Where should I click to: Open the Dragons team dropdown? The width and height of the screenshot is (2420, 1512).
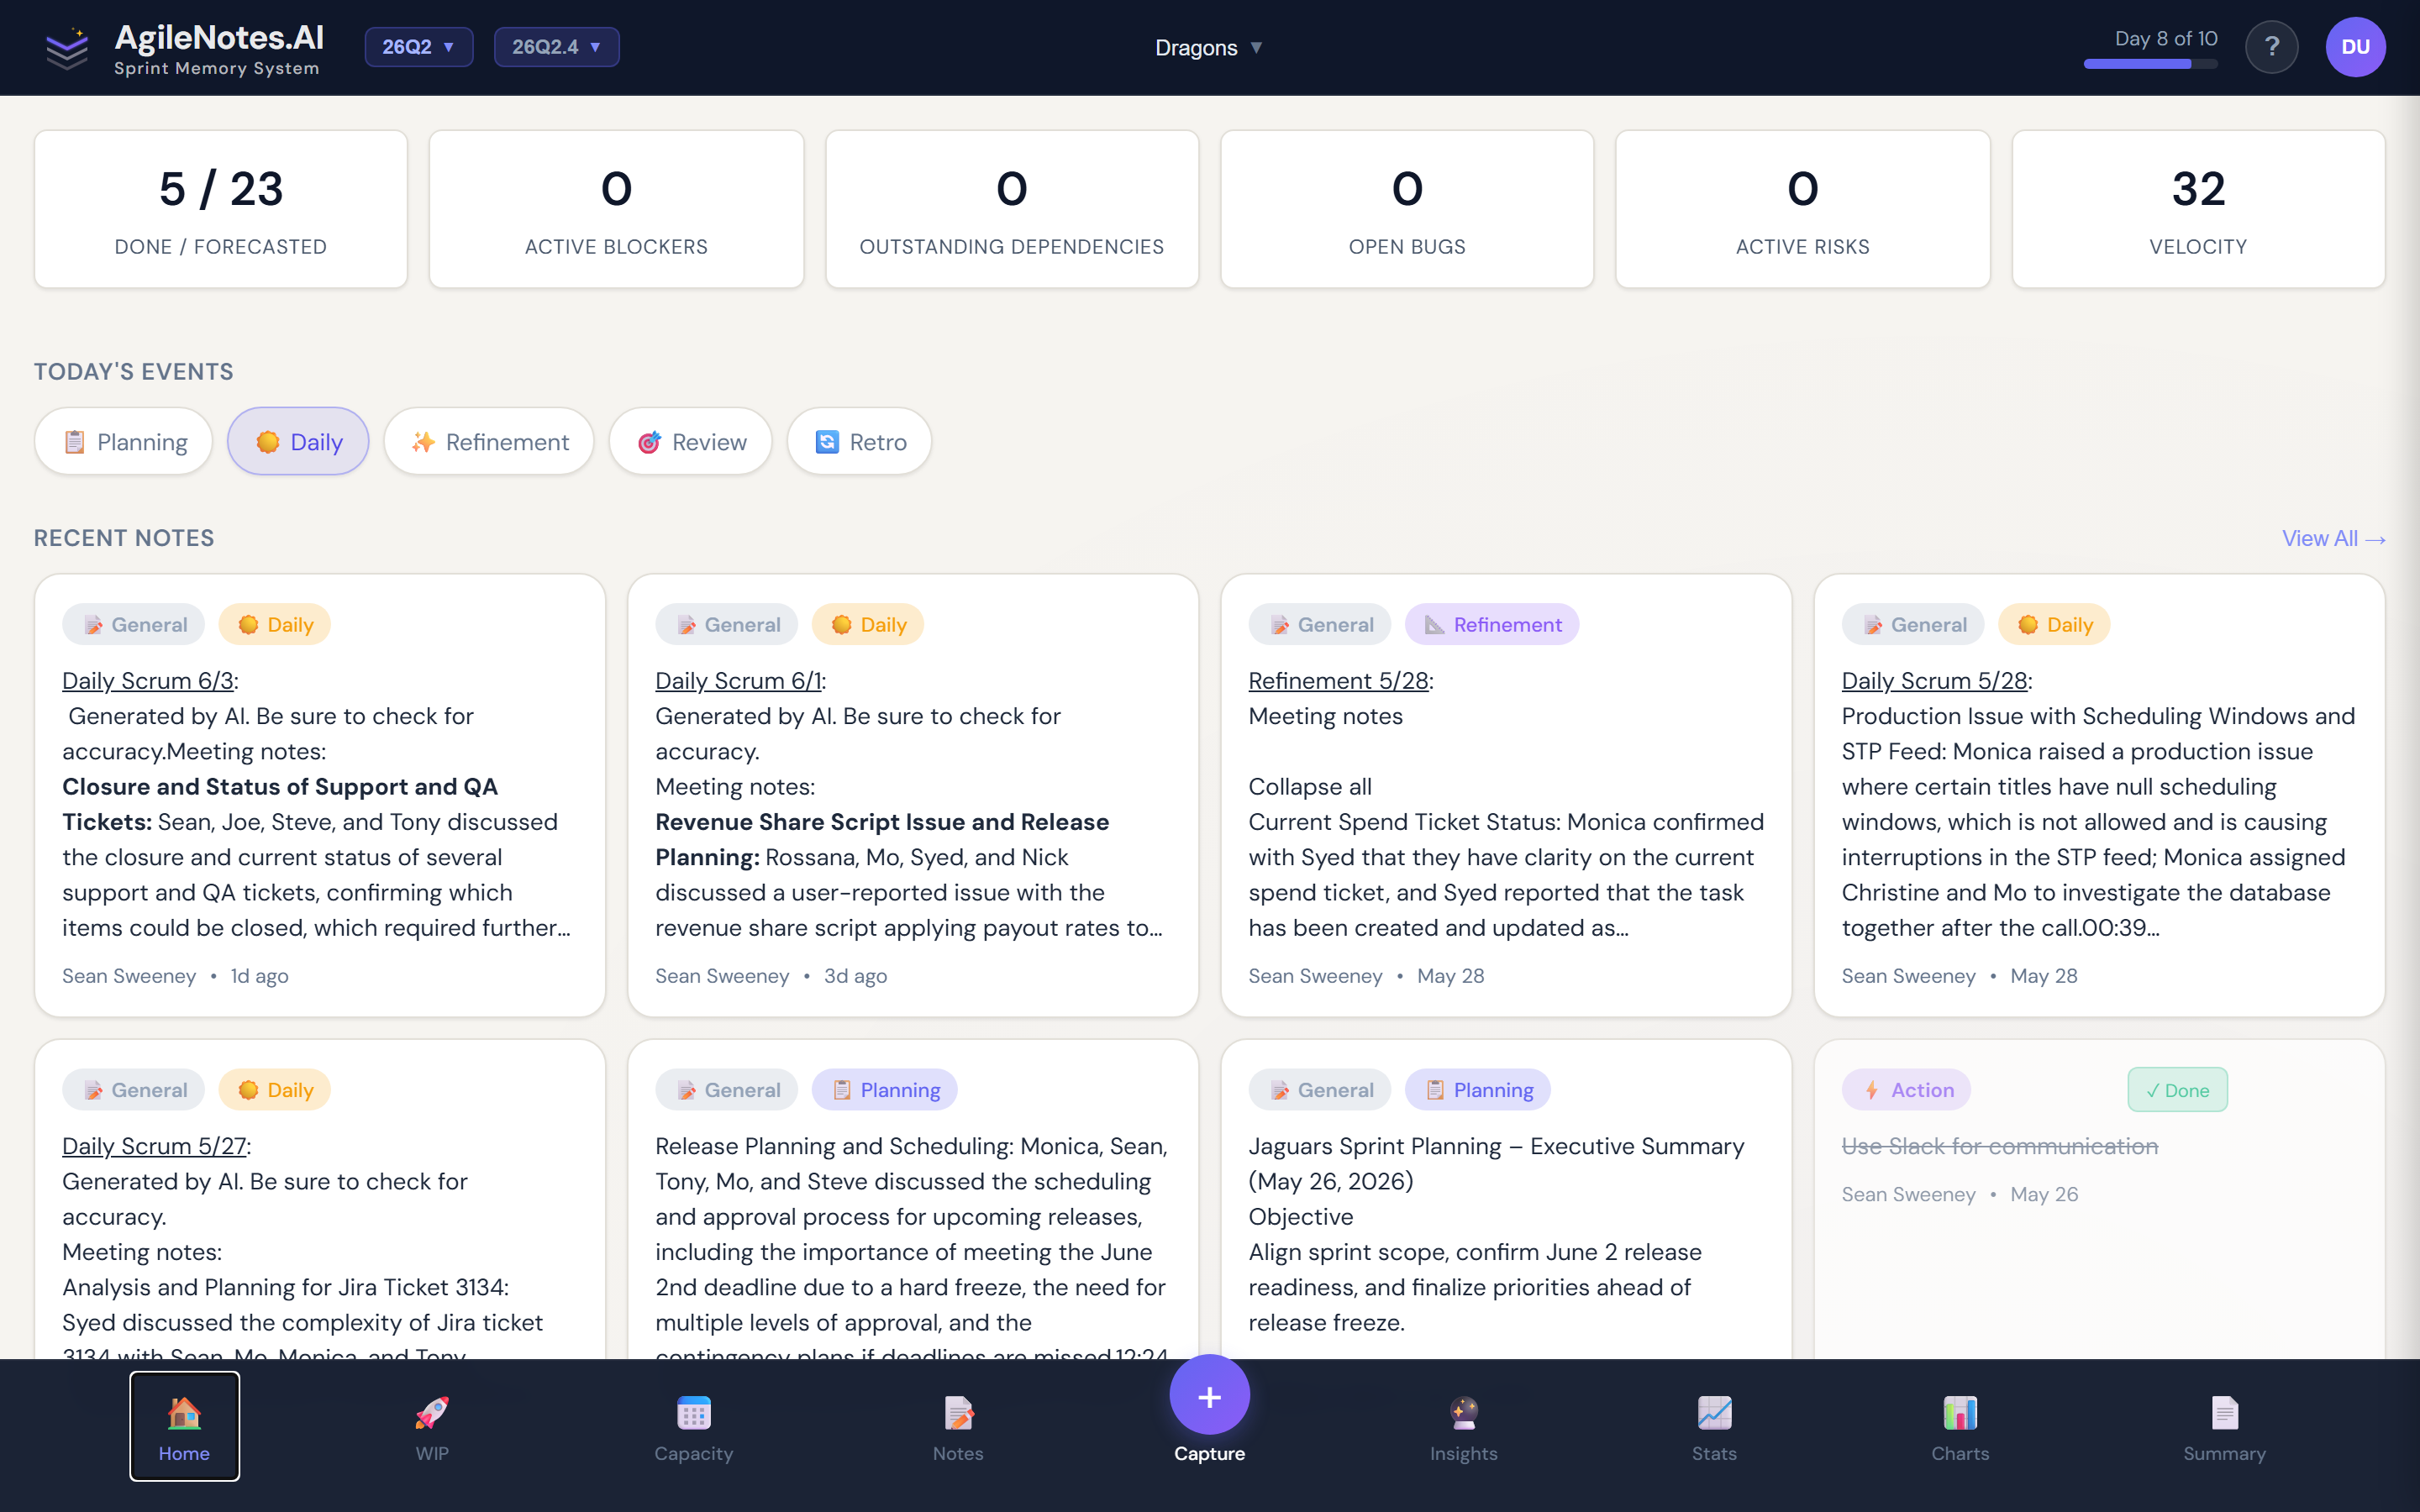pos(1209,47)
